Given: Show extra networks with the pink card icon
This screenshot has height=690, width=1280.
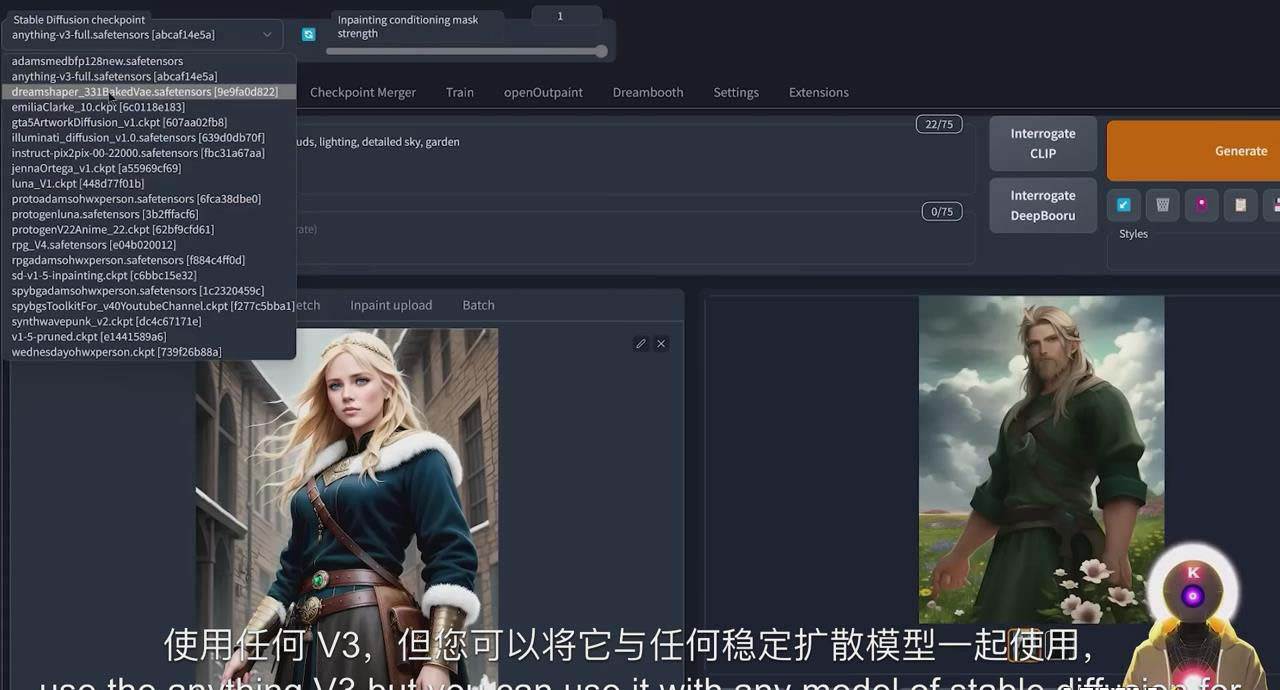Looking at the screenshot, I should [1201, 205].
